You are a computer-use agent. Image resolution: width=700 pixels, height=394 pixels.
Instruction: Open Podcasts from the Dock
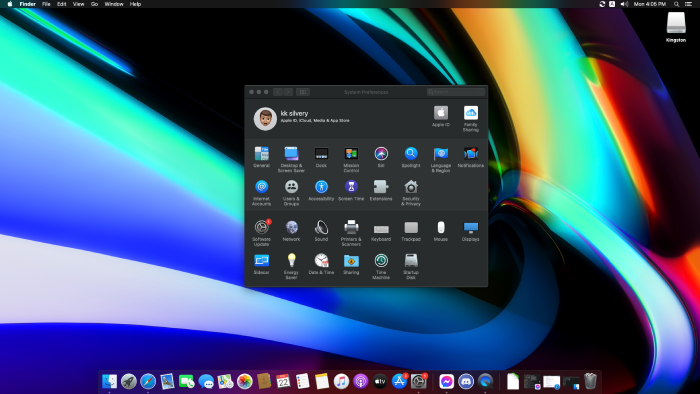pos(360,381)
